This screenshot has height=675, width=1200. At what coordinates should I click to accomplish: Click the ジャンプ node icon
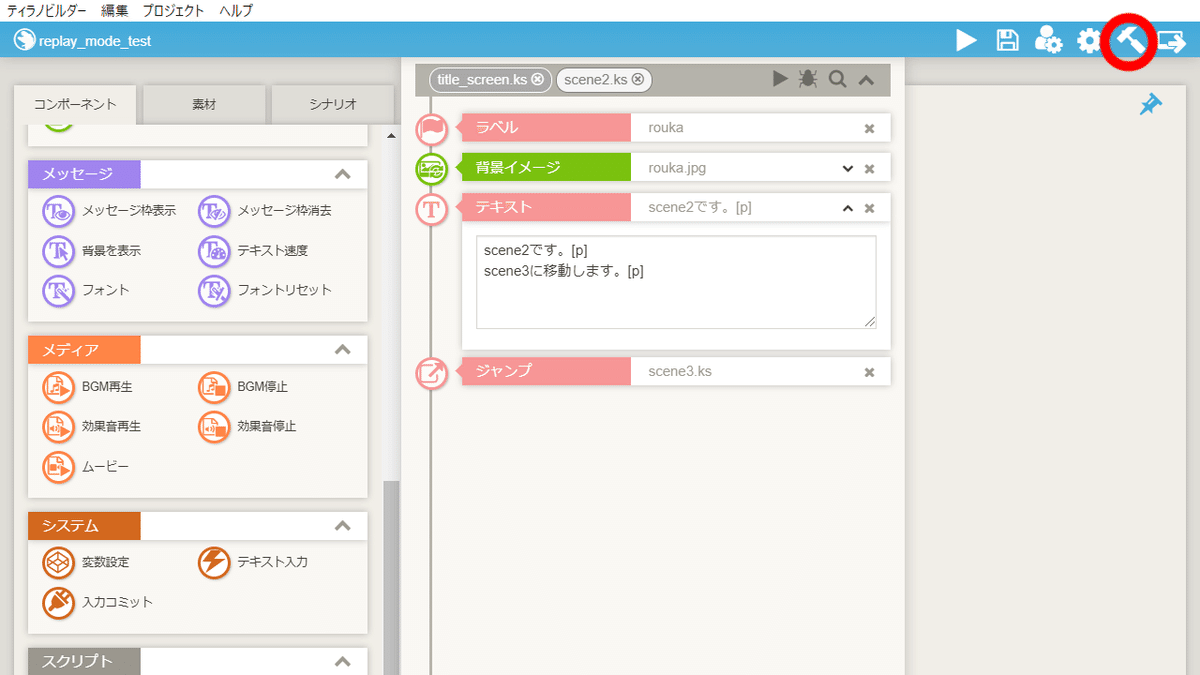tap(431, 372)
